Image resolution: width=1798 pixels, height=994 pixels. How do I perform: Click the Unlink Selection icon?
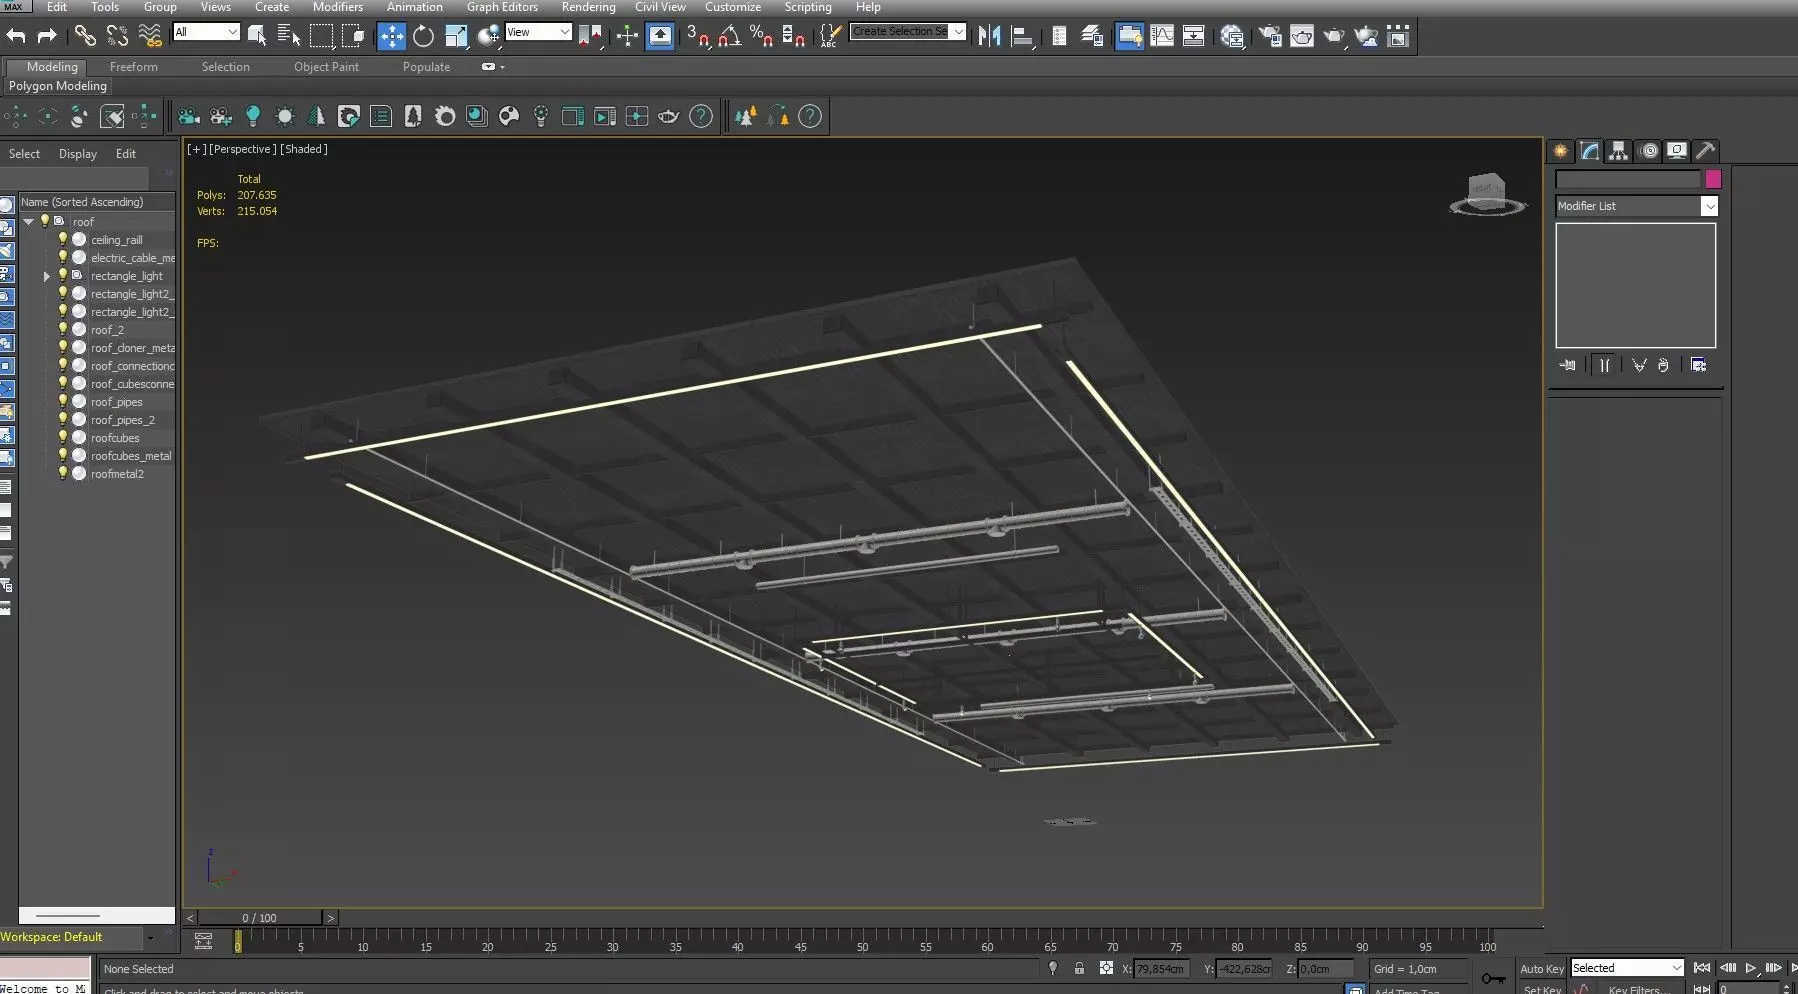pos(117,36)
